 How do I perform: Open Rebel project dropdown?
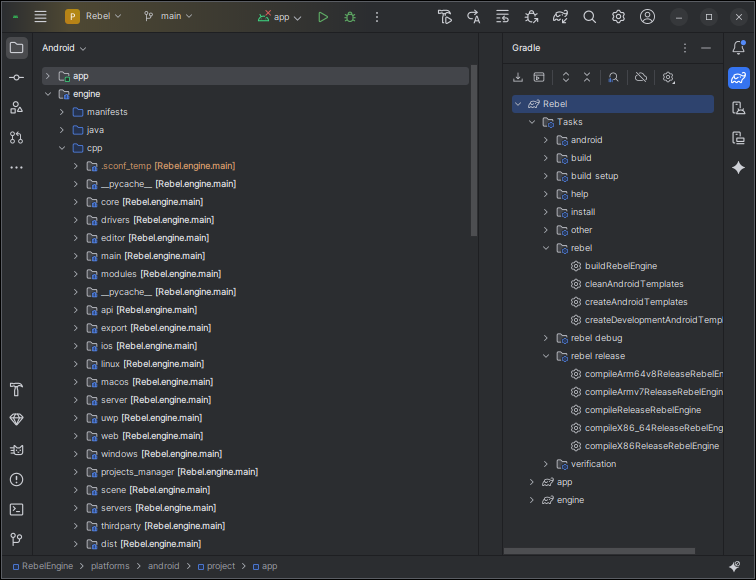94,16
